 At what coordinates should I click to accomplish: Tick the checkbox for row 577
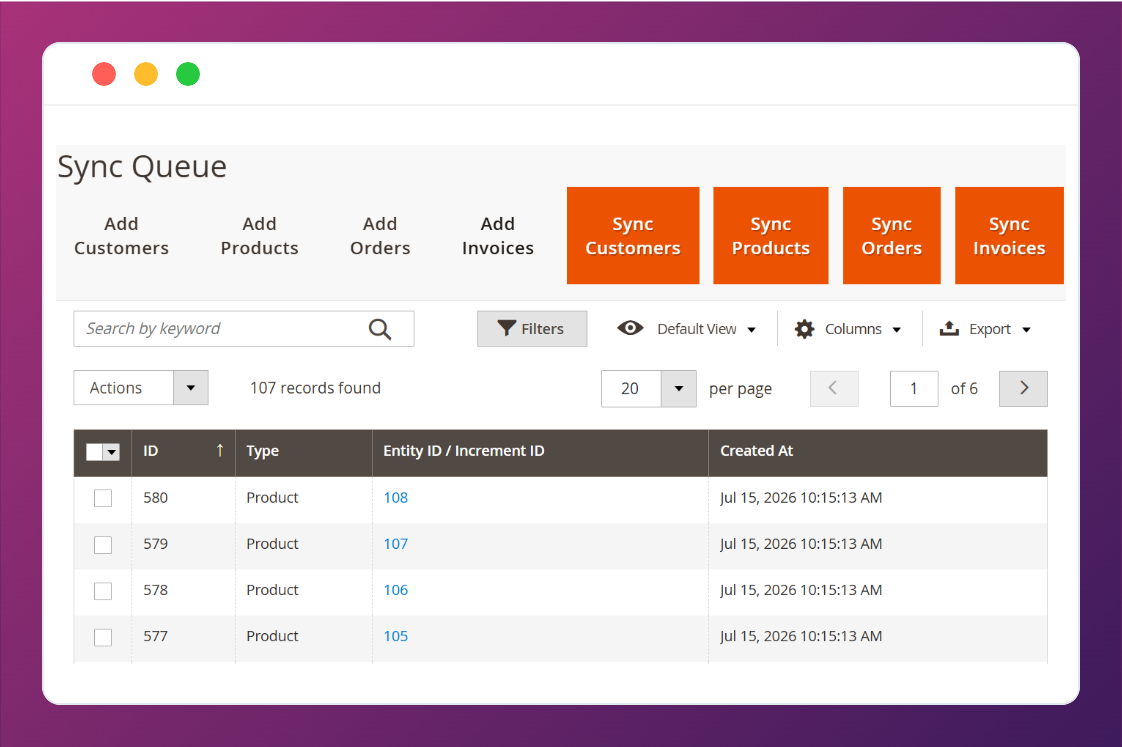(x=103, y=637)
